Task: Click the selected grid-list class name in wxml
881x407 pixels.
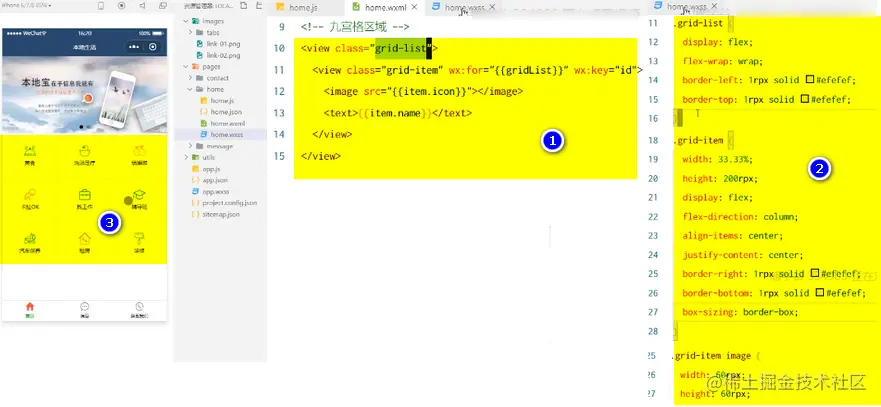Action: pyautogui.click(x=401, y=48)
